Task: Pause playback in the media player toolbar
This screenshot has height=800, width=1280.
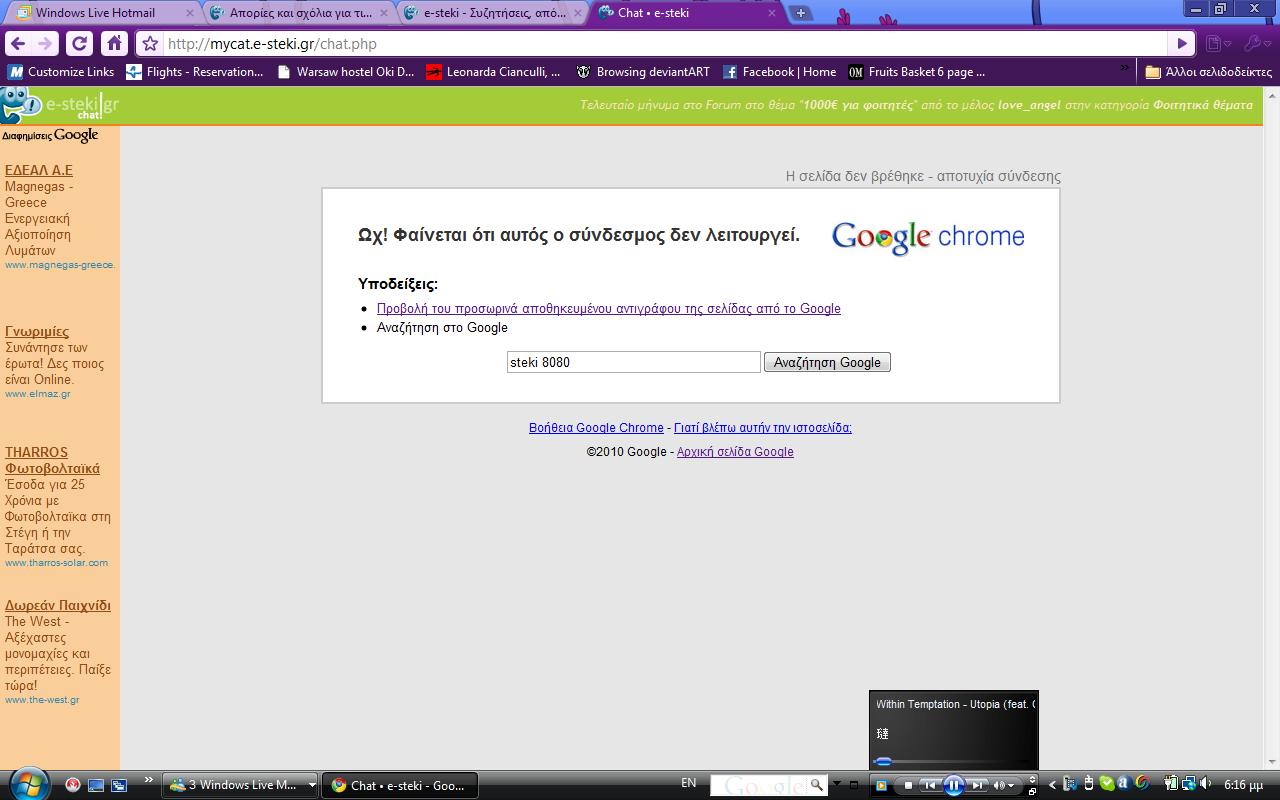Action: pyautogui.click(x=953, y=785)
